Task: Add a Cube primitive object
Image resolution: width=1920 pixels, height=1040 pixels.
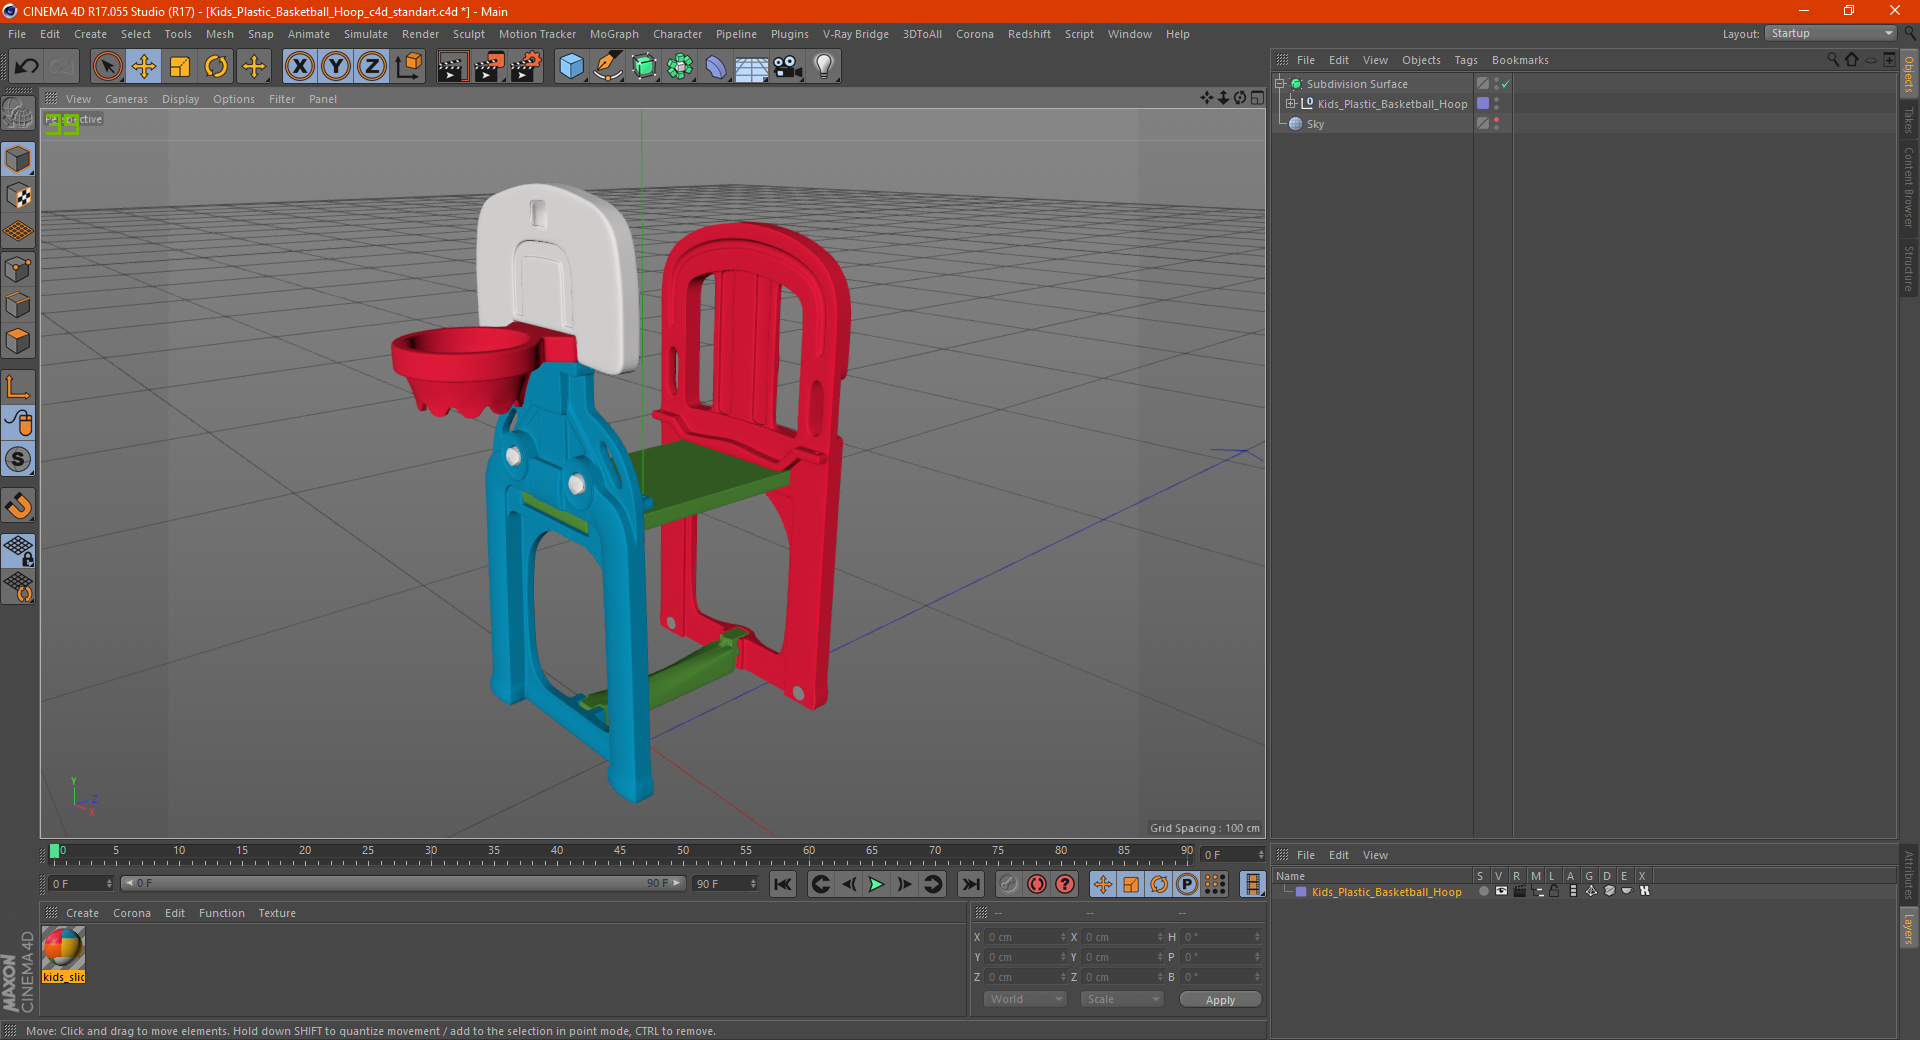Action: 571,67
